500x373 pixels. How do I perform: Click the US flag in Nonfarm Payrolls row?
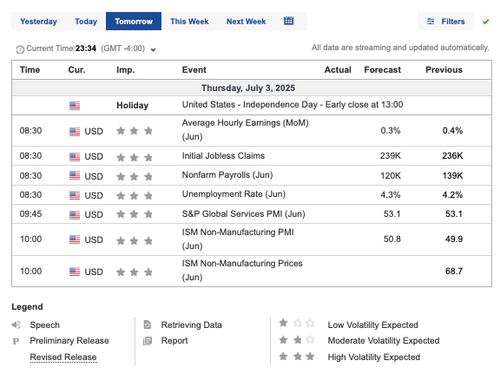(75, 176)
